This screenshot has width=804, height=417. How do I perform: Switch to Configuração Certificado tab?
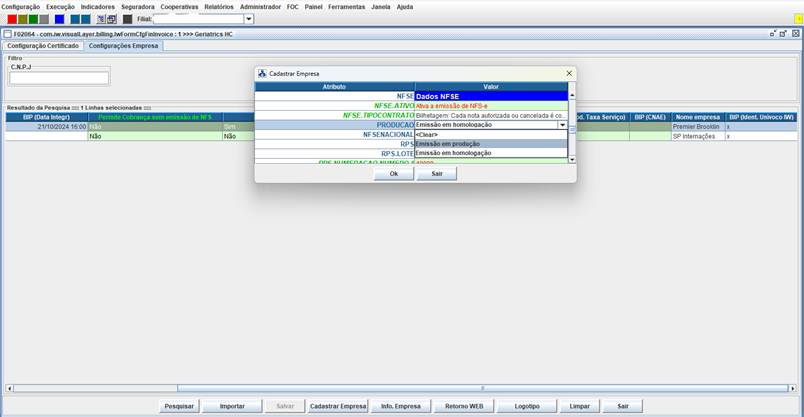click(x=43, y=46)
